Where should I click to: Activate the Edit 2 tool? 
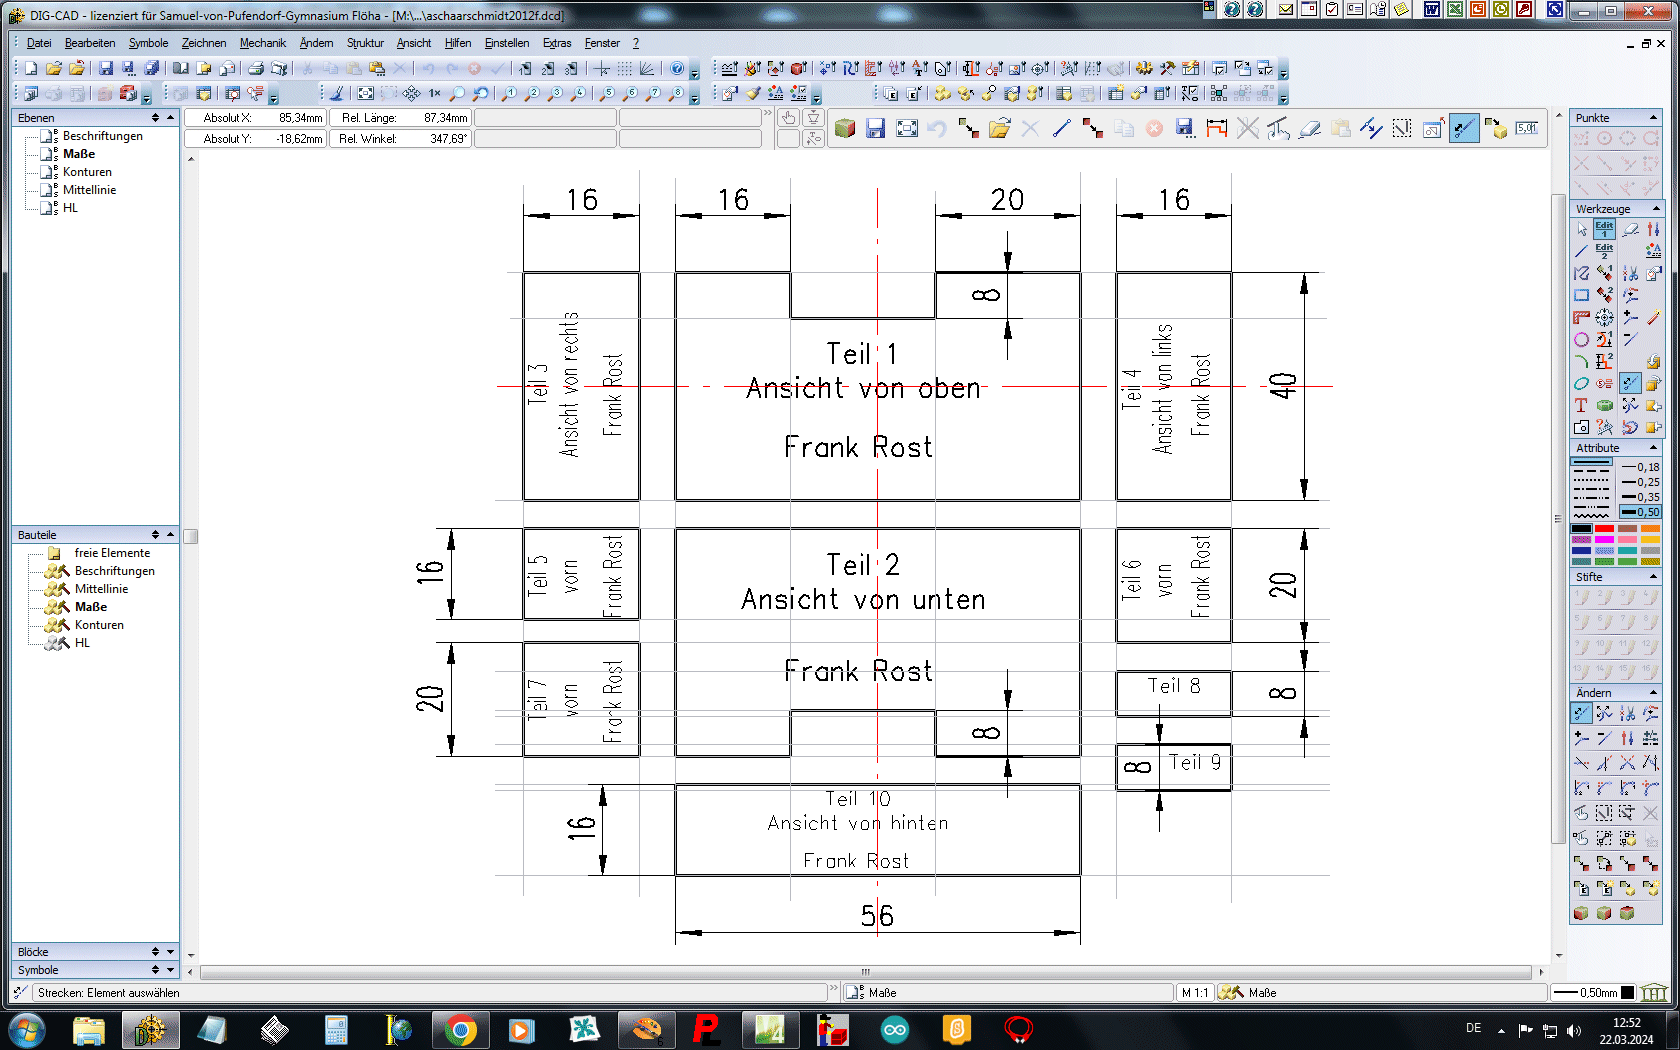pyautogui.click(x=1604, y=251)
